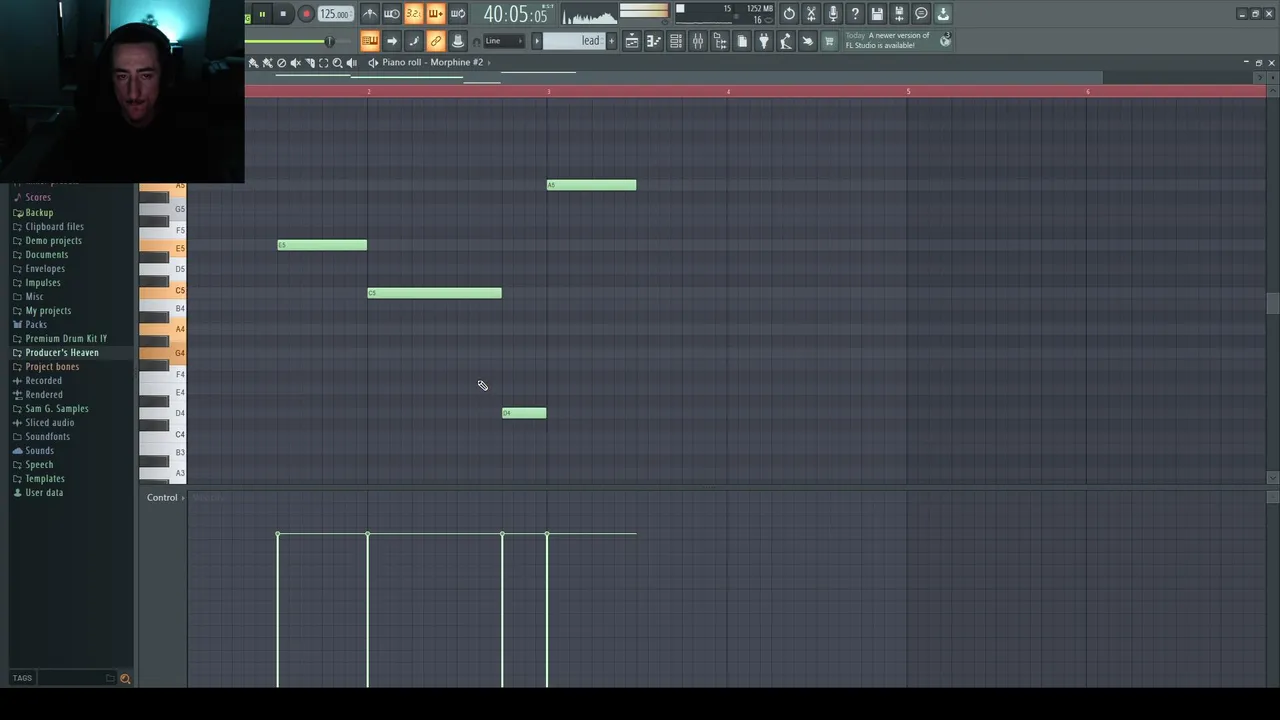The width and height of the screenshot is (1280, 720).
Task: Render project with the export icon
Action: [899, 14]
